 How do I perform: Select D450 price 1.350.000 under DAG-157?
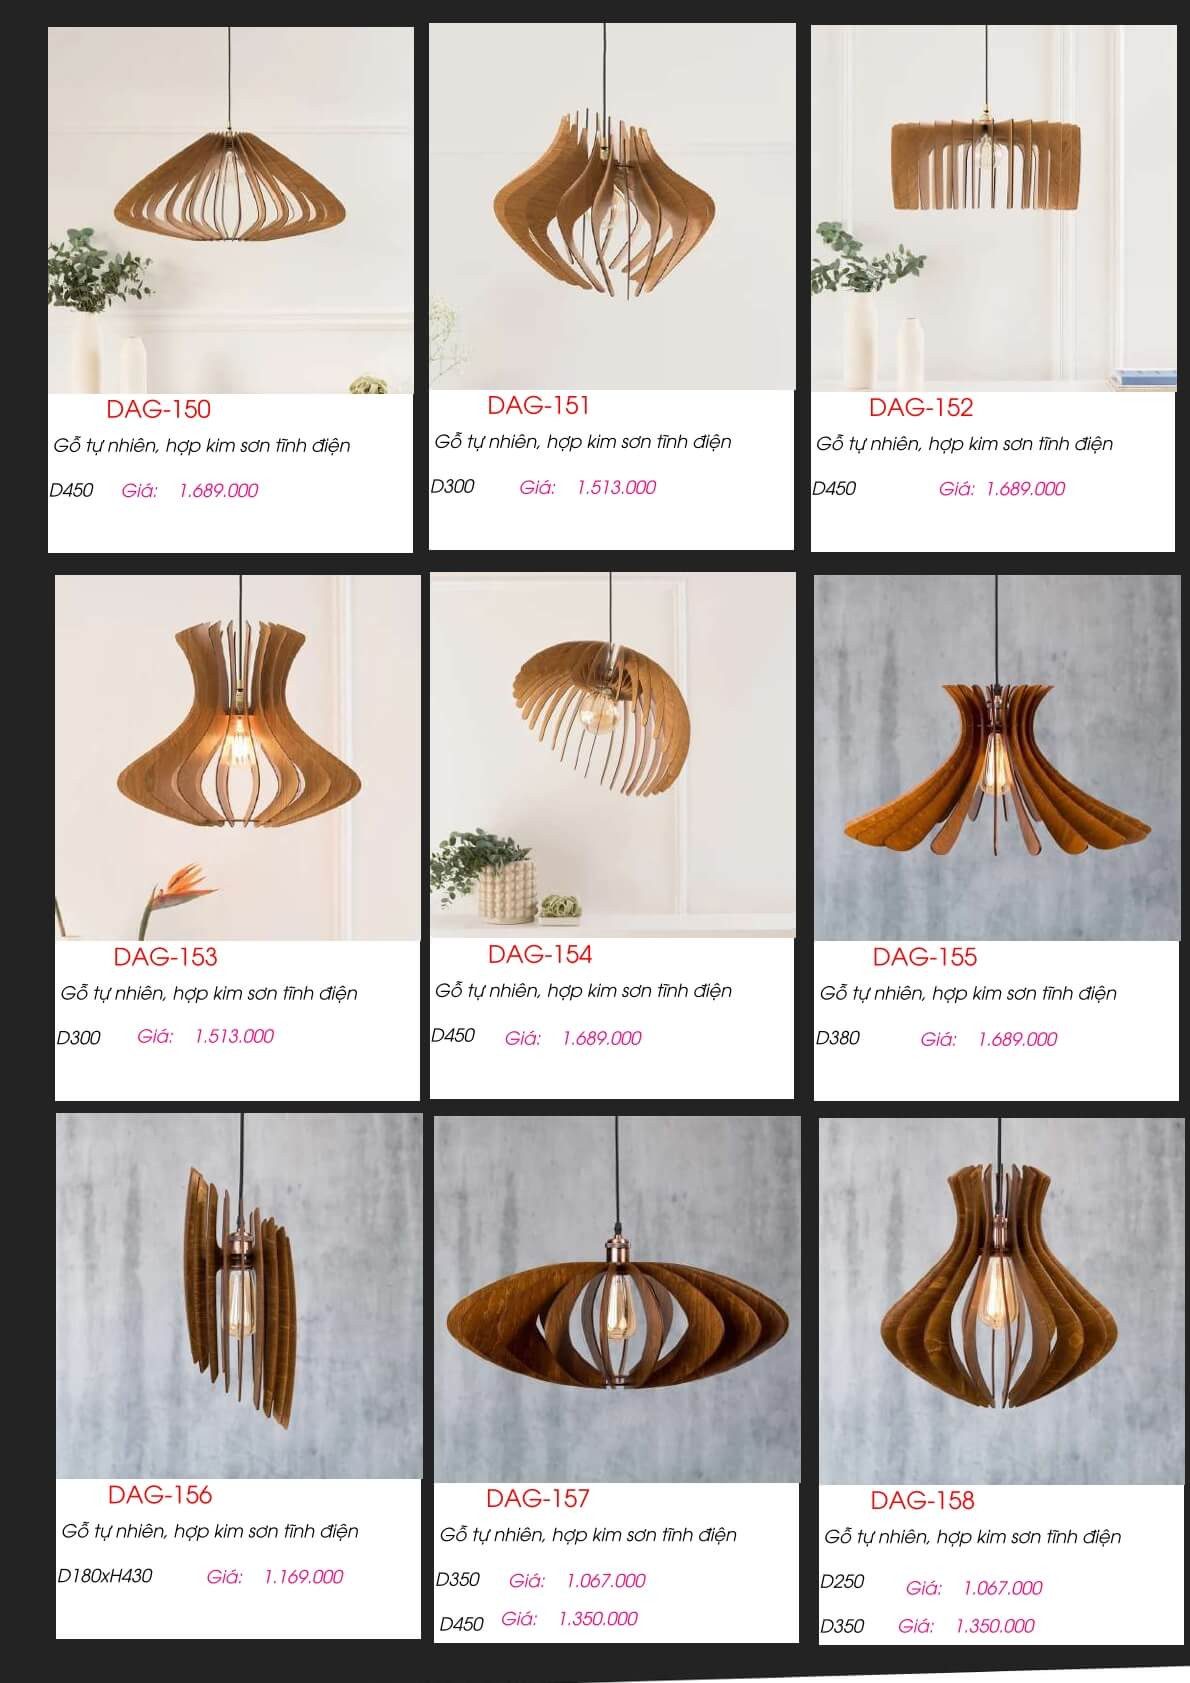point(598,1619)
